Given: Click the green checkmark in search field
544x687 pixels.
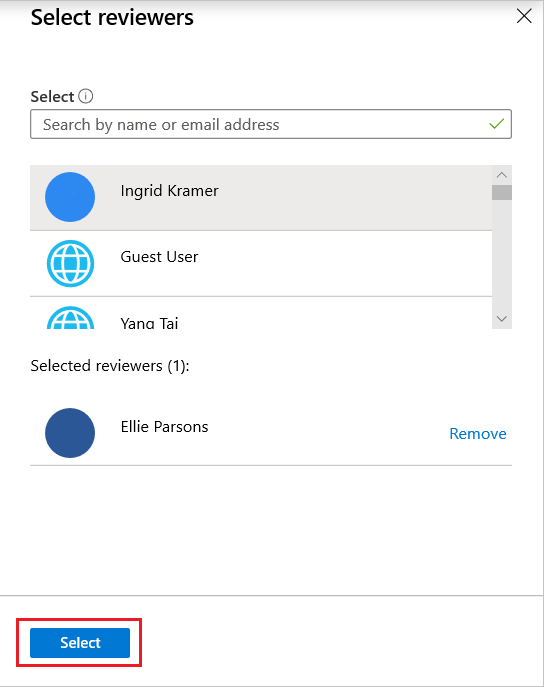Looking at the screenshot, I should (496, 124).
